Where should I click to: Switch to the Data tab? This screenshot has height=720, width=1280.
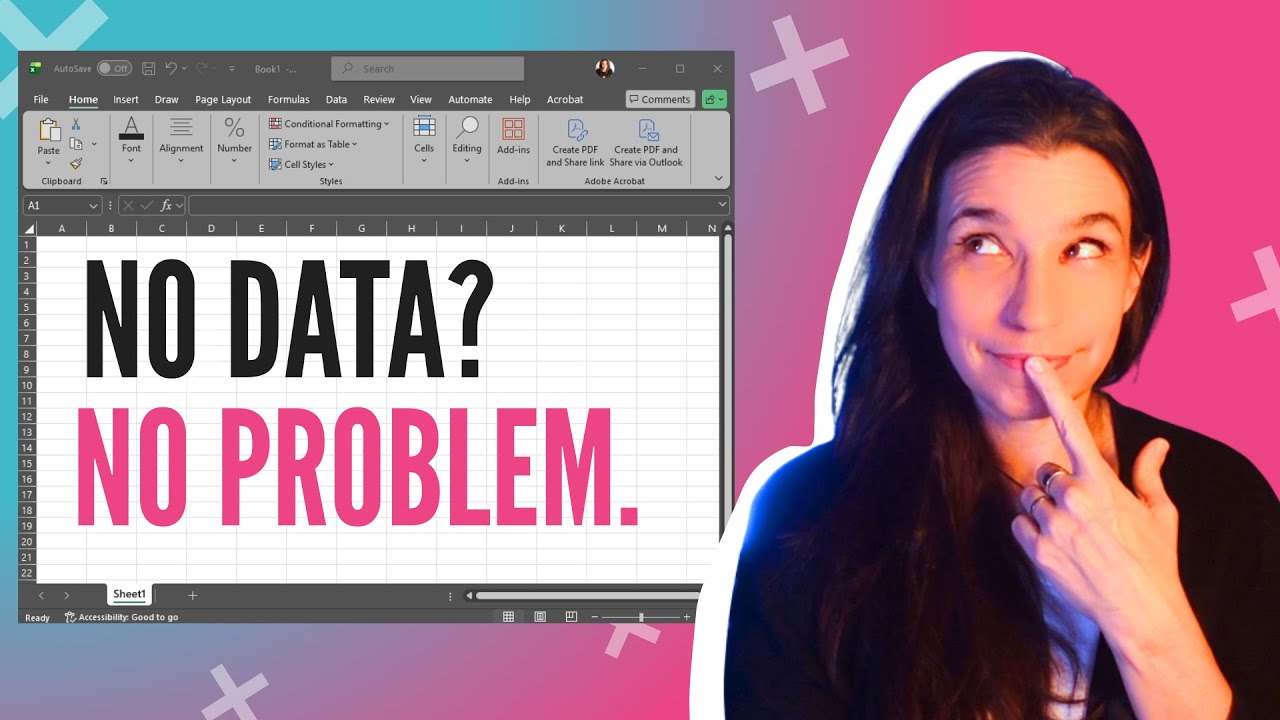pos(336,99)
